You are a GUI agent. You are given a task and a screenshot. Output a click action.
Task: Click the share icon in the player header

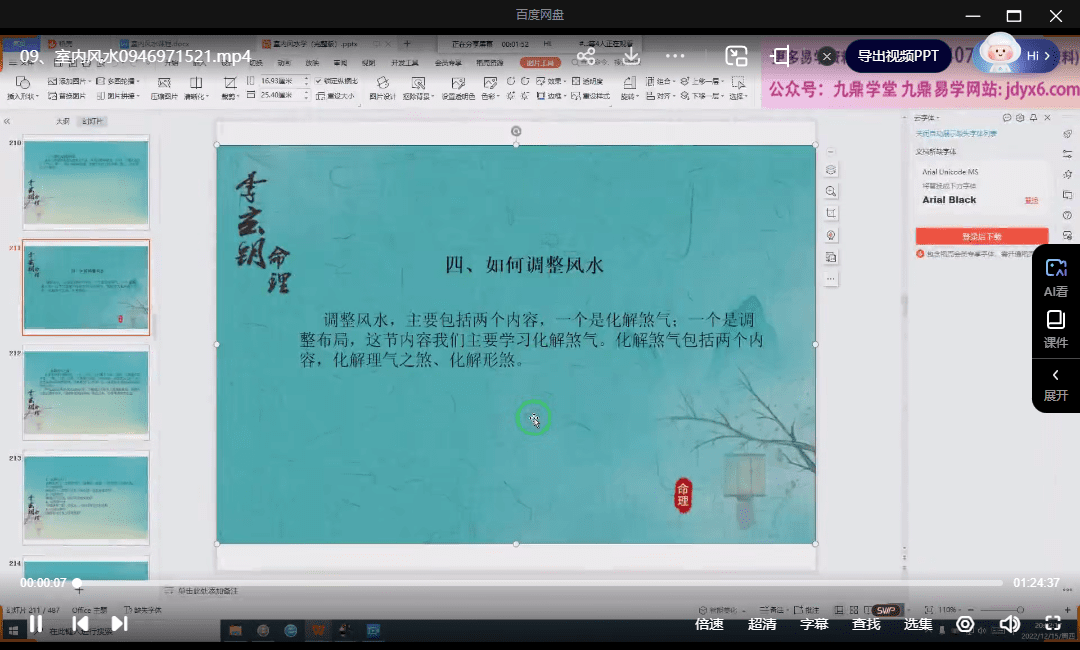coord(586,56)
